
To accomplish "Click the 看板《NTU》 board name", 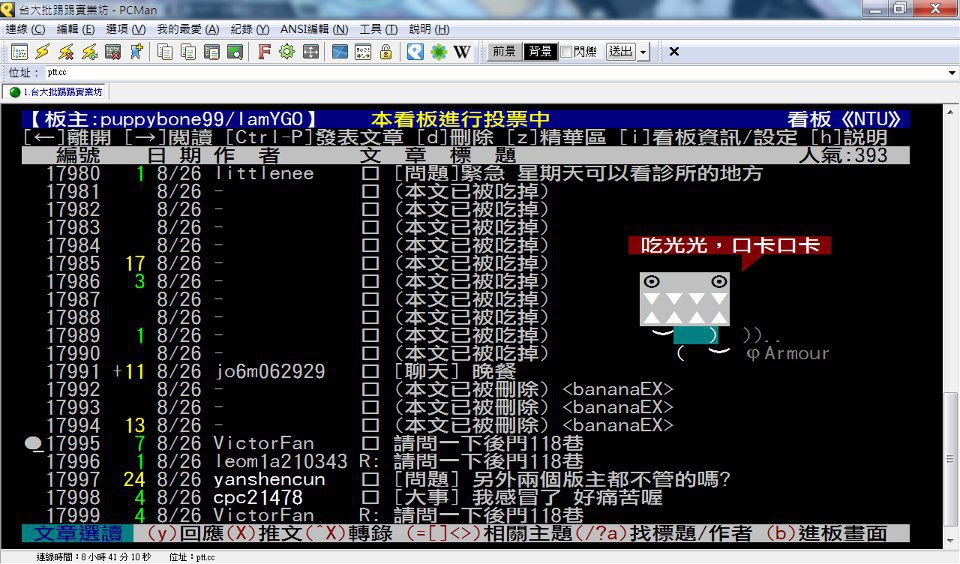I will (x=844, y=119).
